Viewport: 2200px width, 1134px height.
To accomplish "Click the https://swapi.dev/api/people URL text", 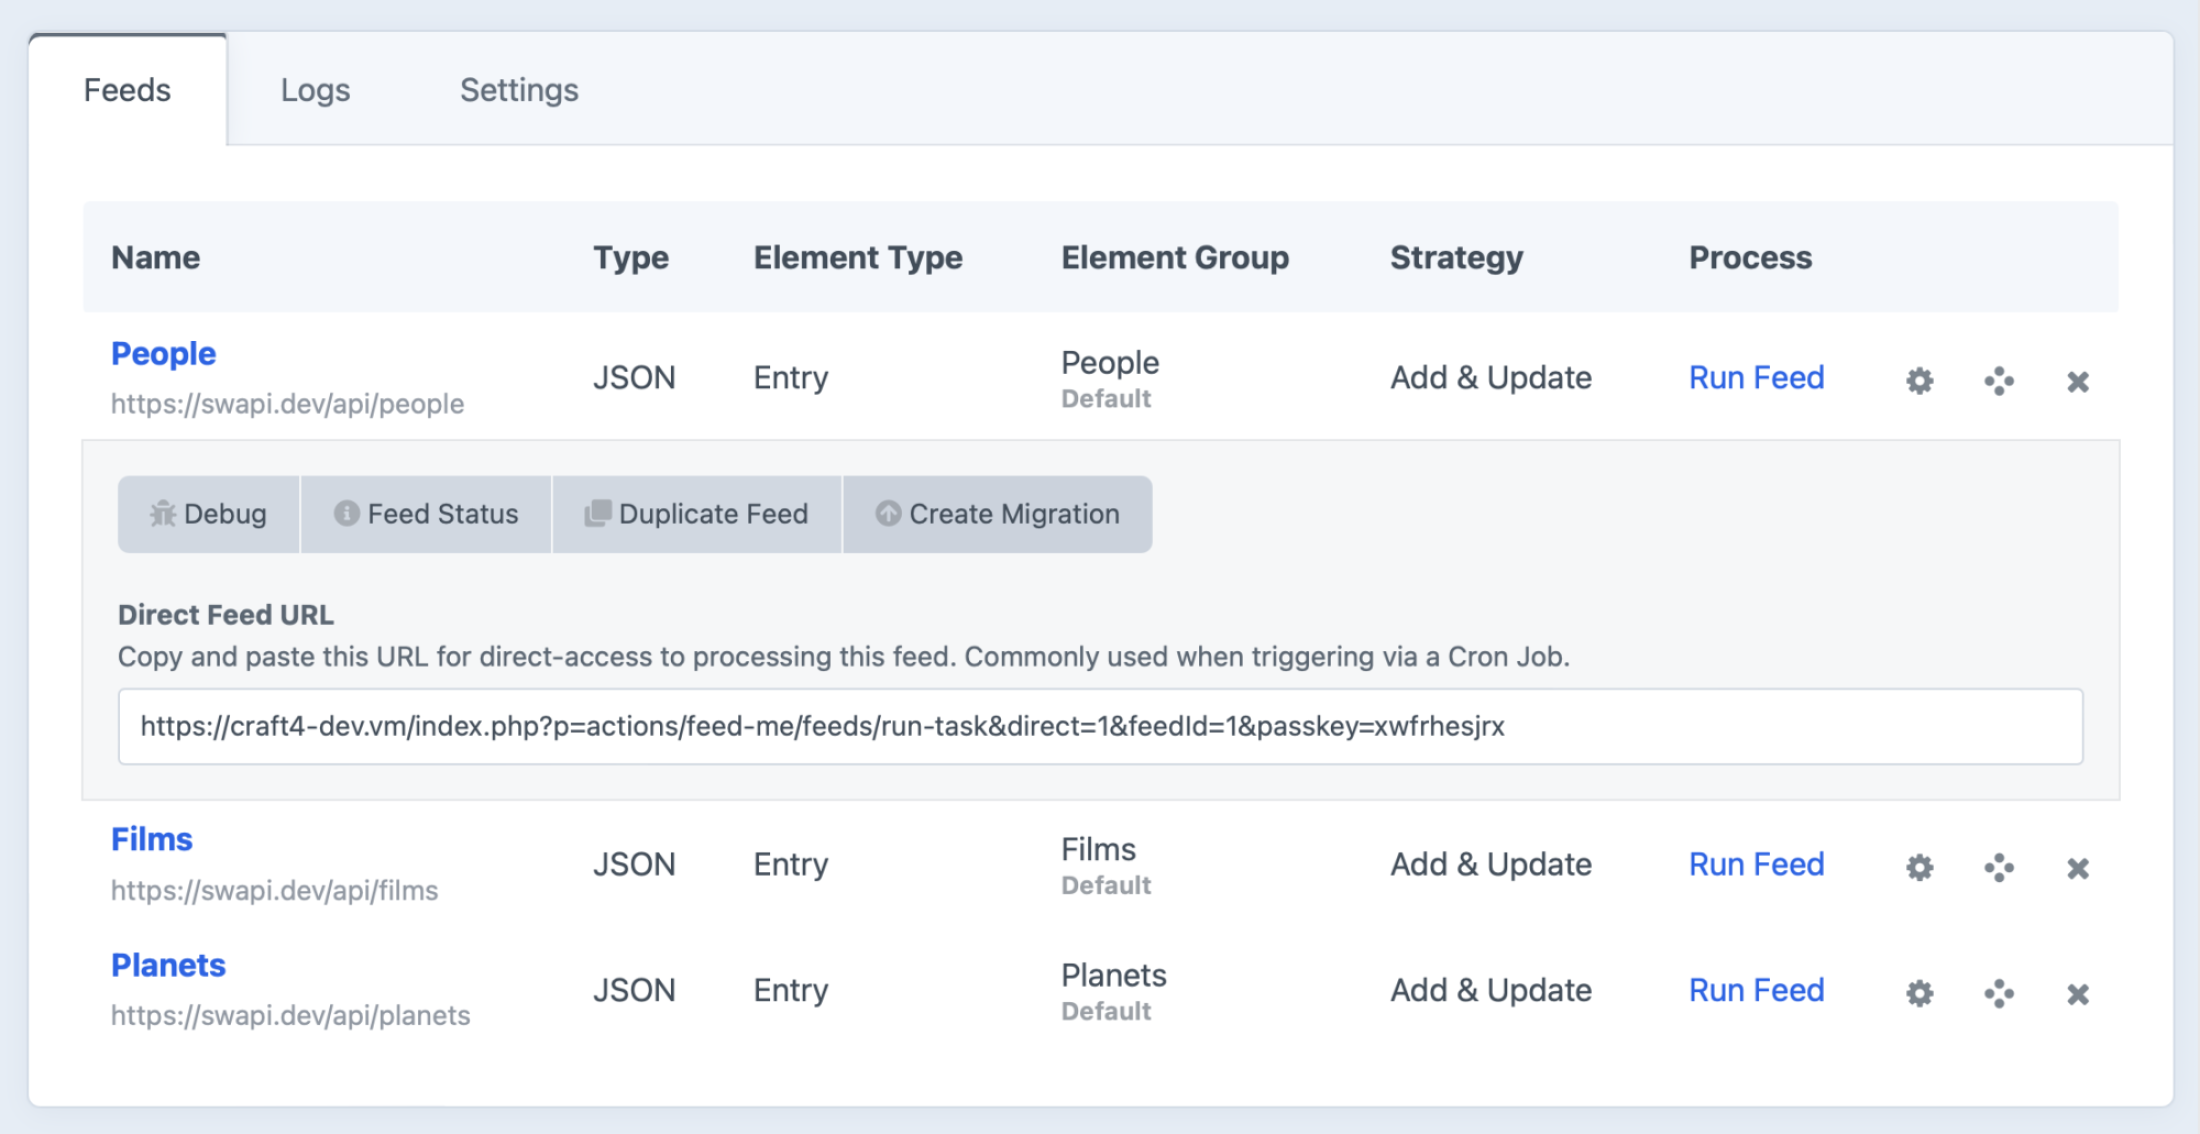I will pos(287,404).
